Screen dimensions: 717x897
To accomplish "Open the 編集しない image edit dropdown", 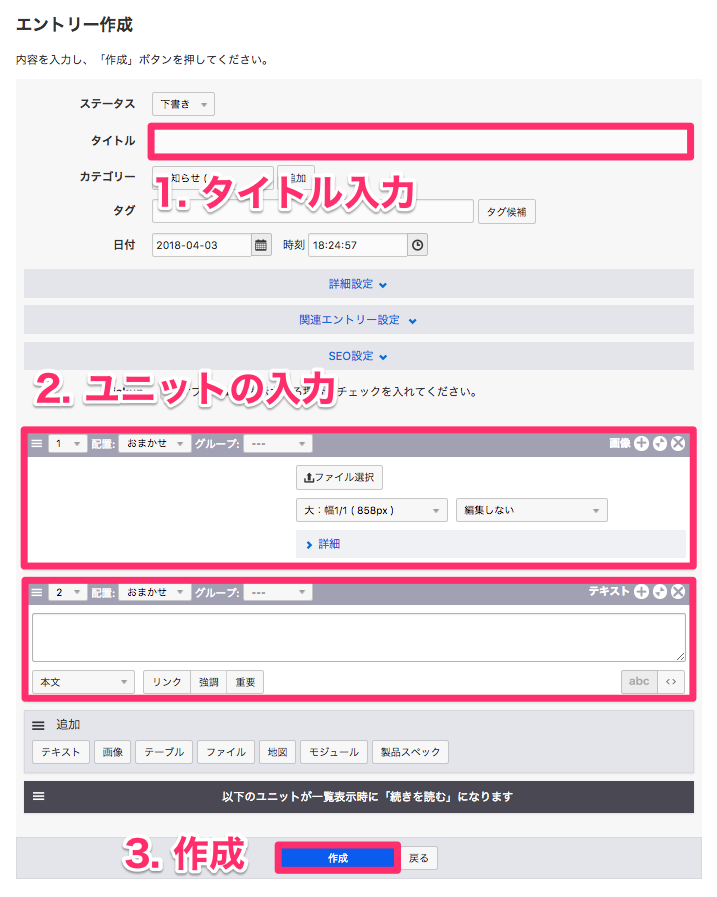I will pos(532,510).
